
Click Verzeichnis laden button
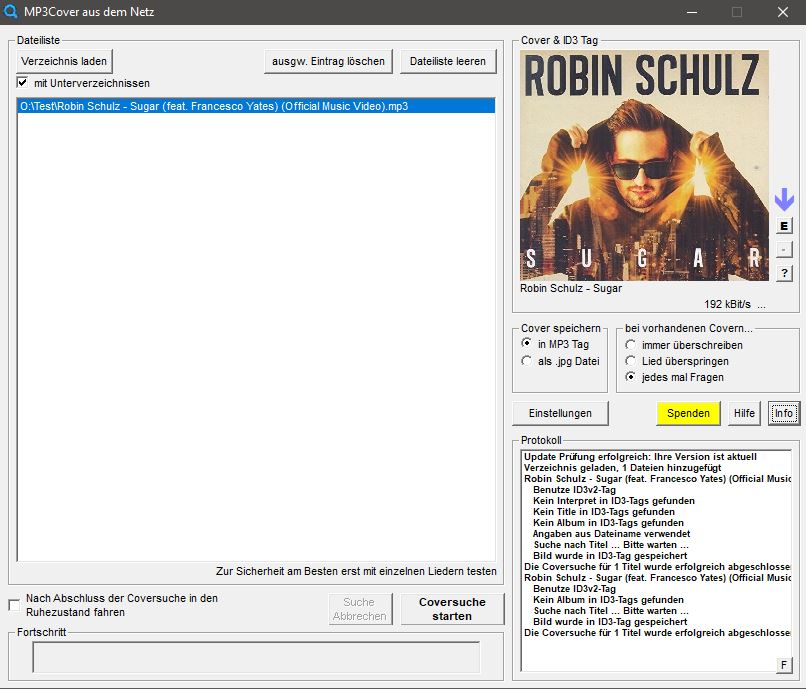[x=64, y=61]
